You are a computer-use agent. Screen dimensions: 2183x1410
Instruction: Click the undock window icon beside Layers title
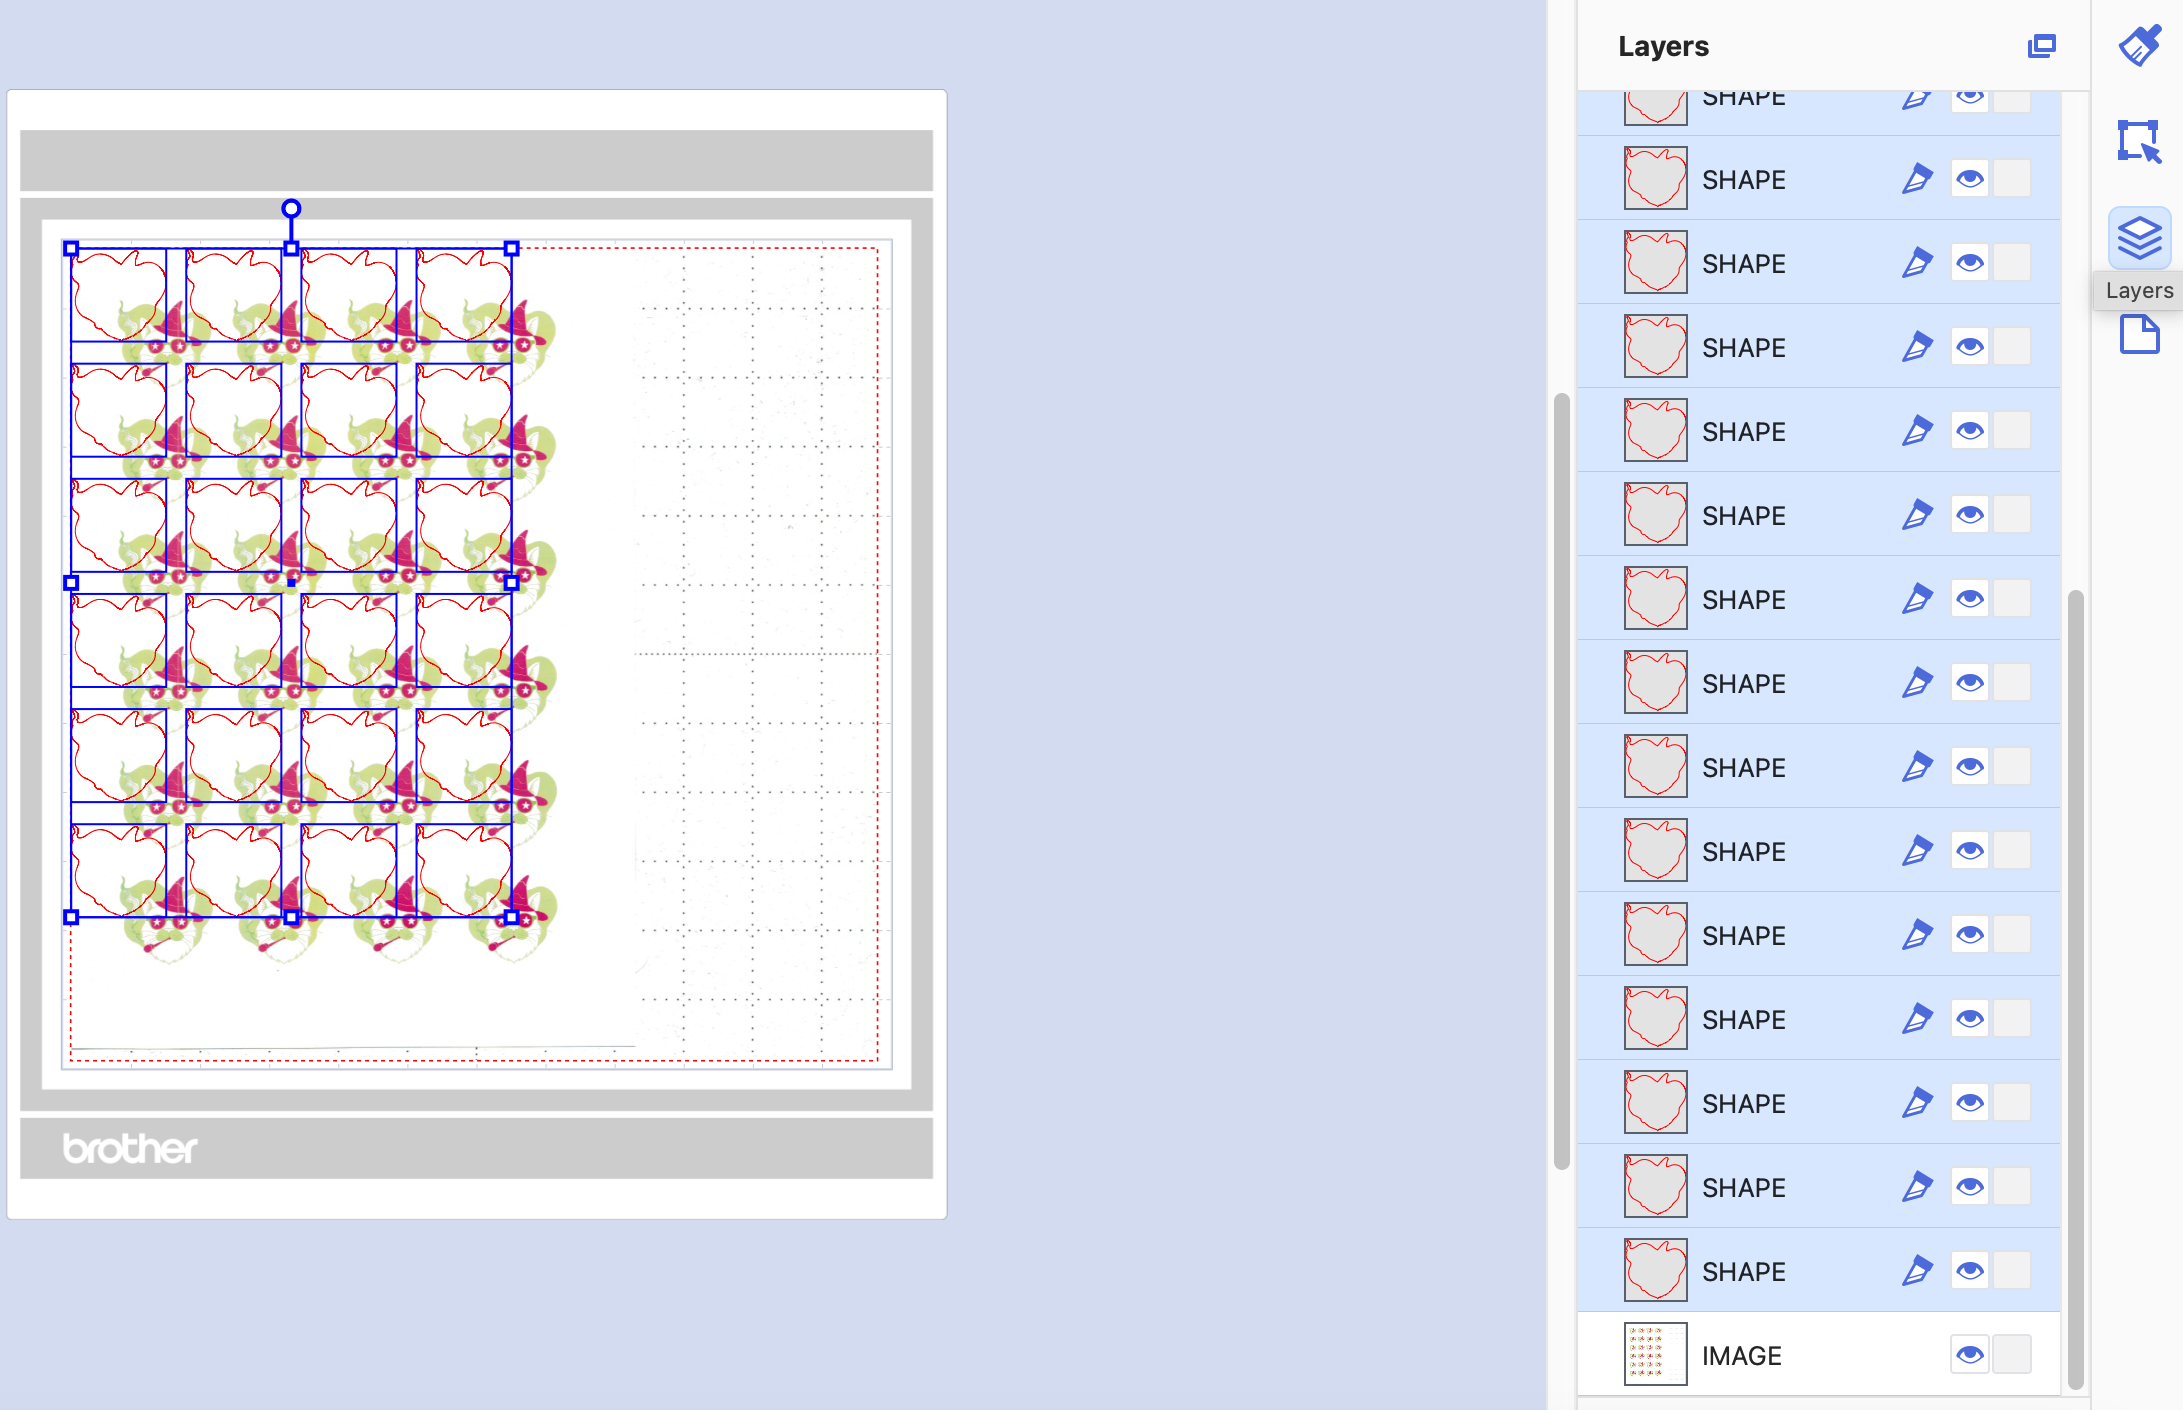(x=2041, y=46)
